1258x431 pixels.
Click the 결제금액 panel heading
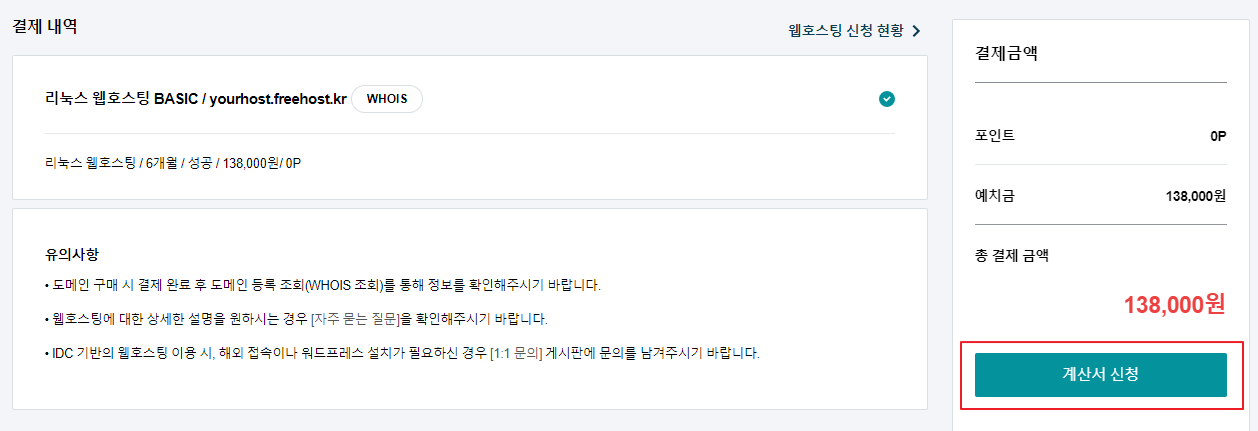pyautogui.click(x=1006, y=53)
